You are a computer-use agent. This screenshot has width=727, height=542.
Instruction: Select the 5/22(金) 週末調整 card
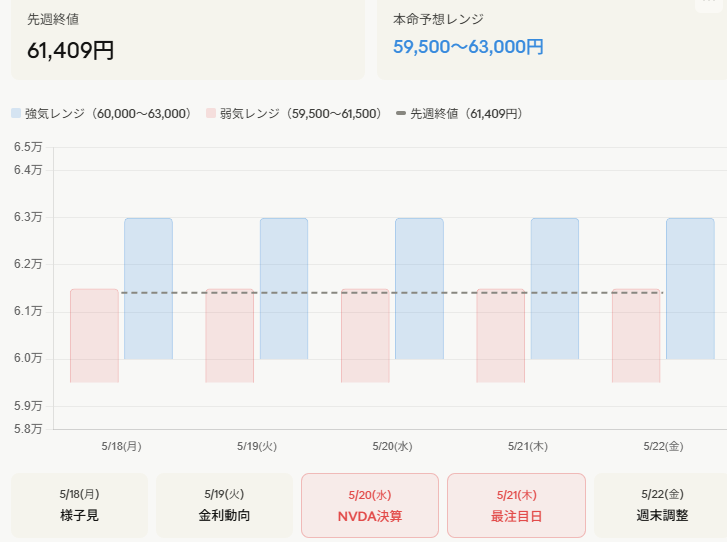coord(661,505)
